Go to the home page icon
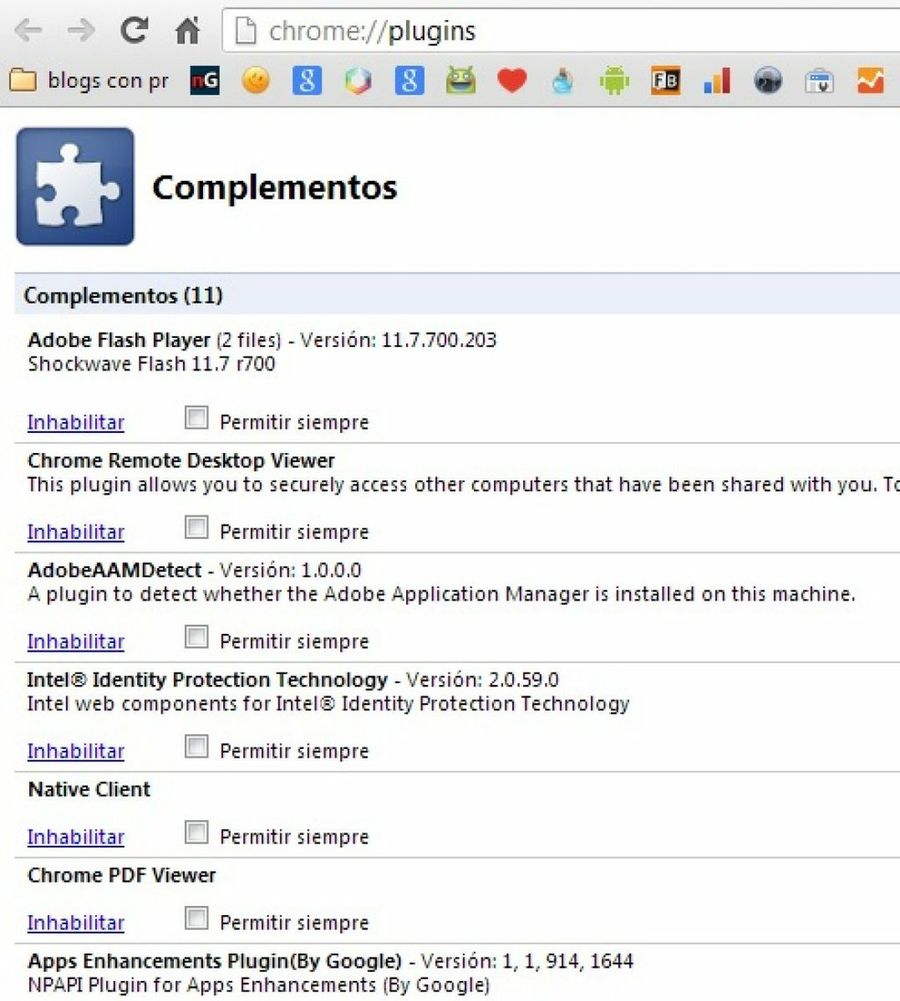 (x=187, y=31)
